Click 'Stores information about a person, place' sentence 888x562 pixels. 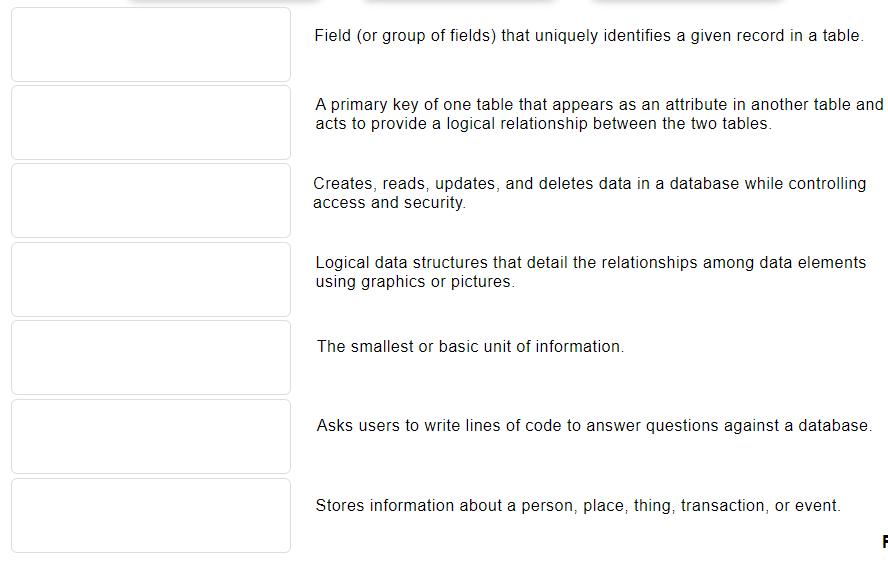pos(578,505)
